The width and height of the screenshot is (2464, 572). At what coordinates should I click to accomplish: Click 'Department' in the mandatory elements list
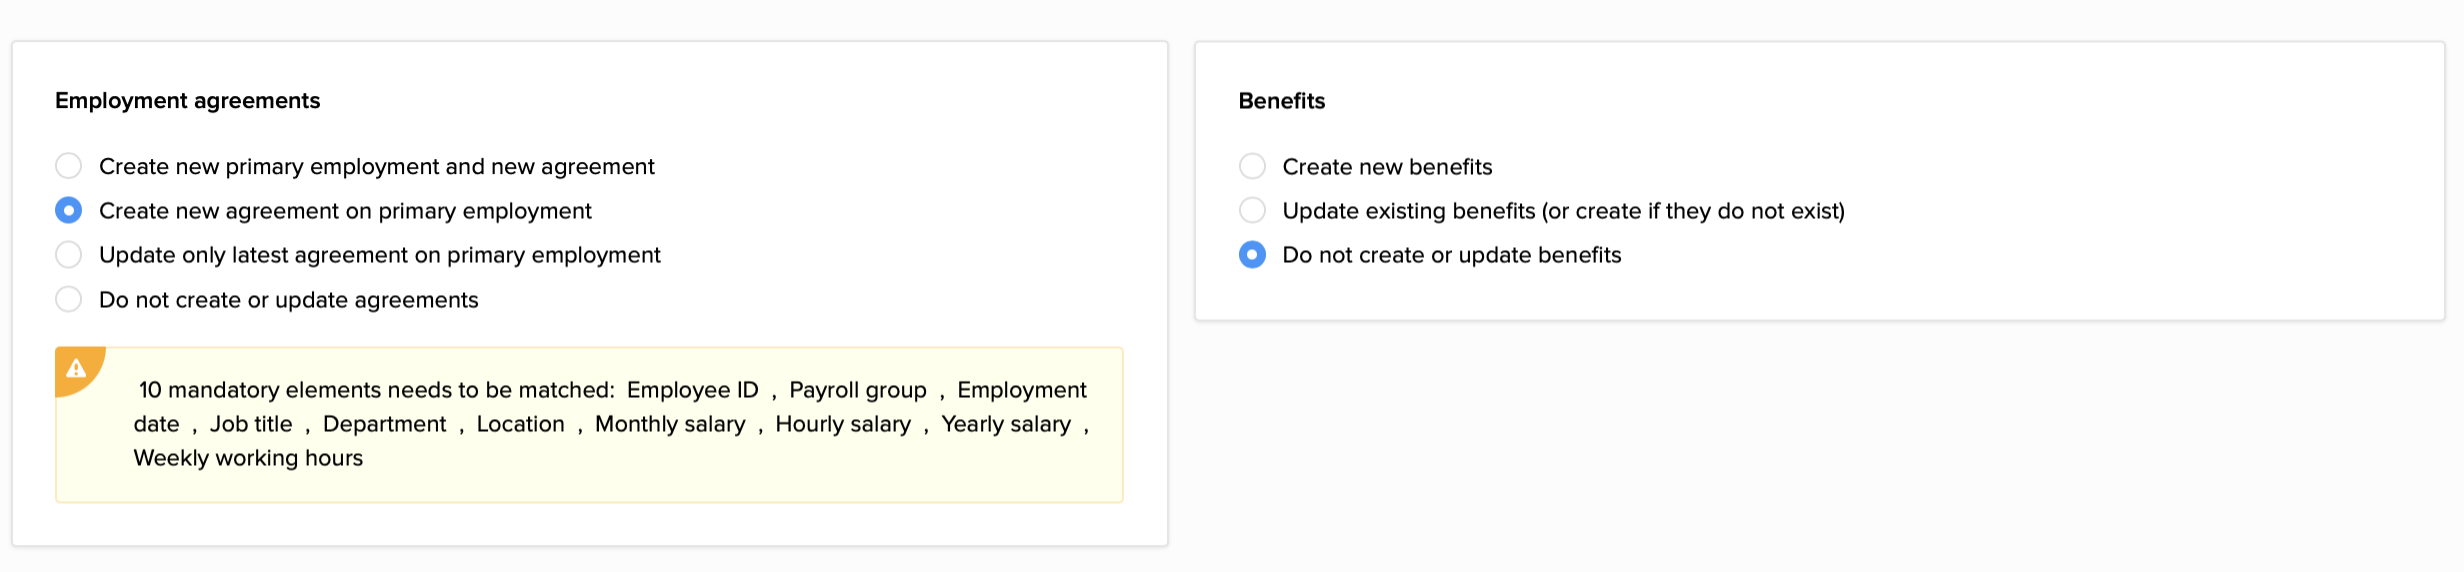tap(384, 424)
